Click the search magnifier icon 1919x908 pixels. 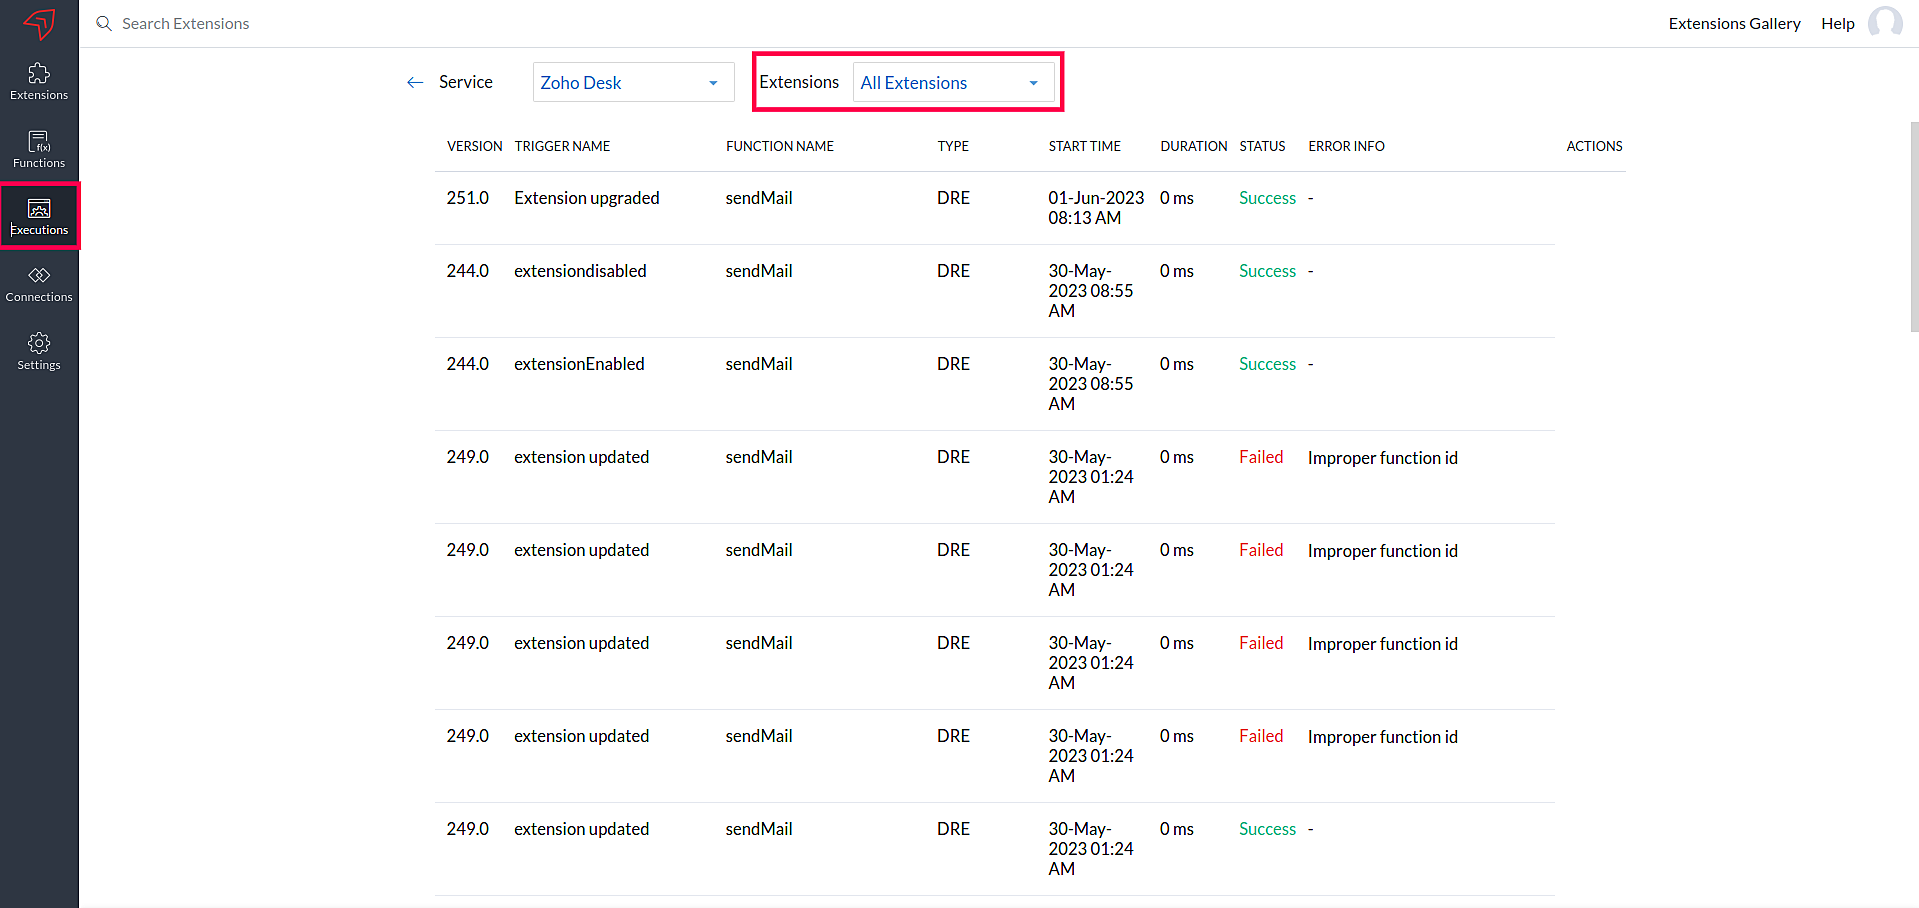(x=104, y=23)
